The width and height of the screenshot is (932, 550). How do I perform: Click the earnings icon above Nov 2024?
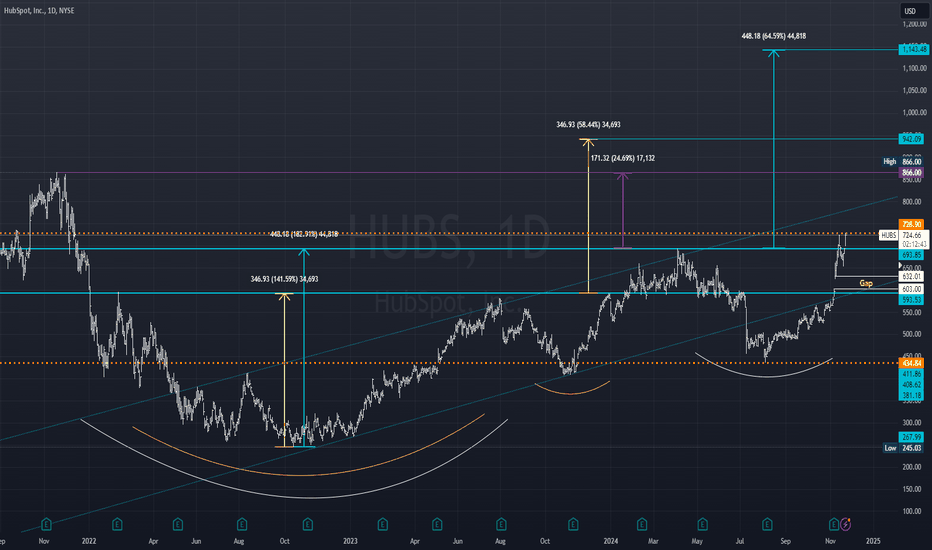tap(834, 524)
